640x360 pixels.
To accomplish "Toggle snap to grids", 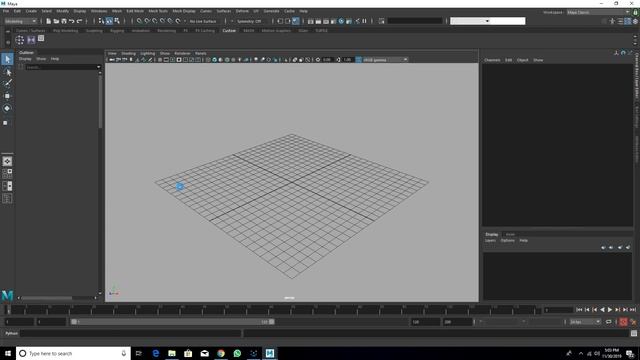I will click(x=139, y=21).
